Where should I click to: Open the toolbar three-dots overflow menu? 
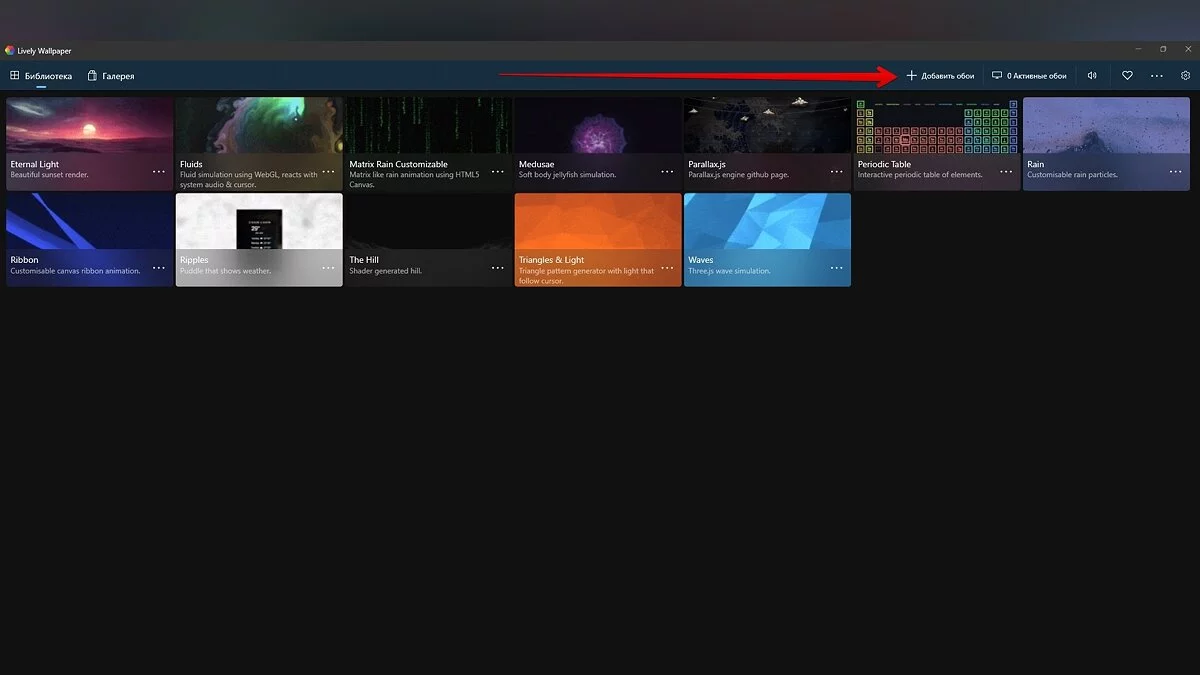pos(1157,76)
